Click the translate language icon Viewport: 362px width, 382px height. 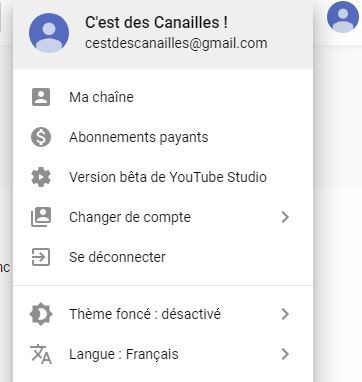(41, 354)
